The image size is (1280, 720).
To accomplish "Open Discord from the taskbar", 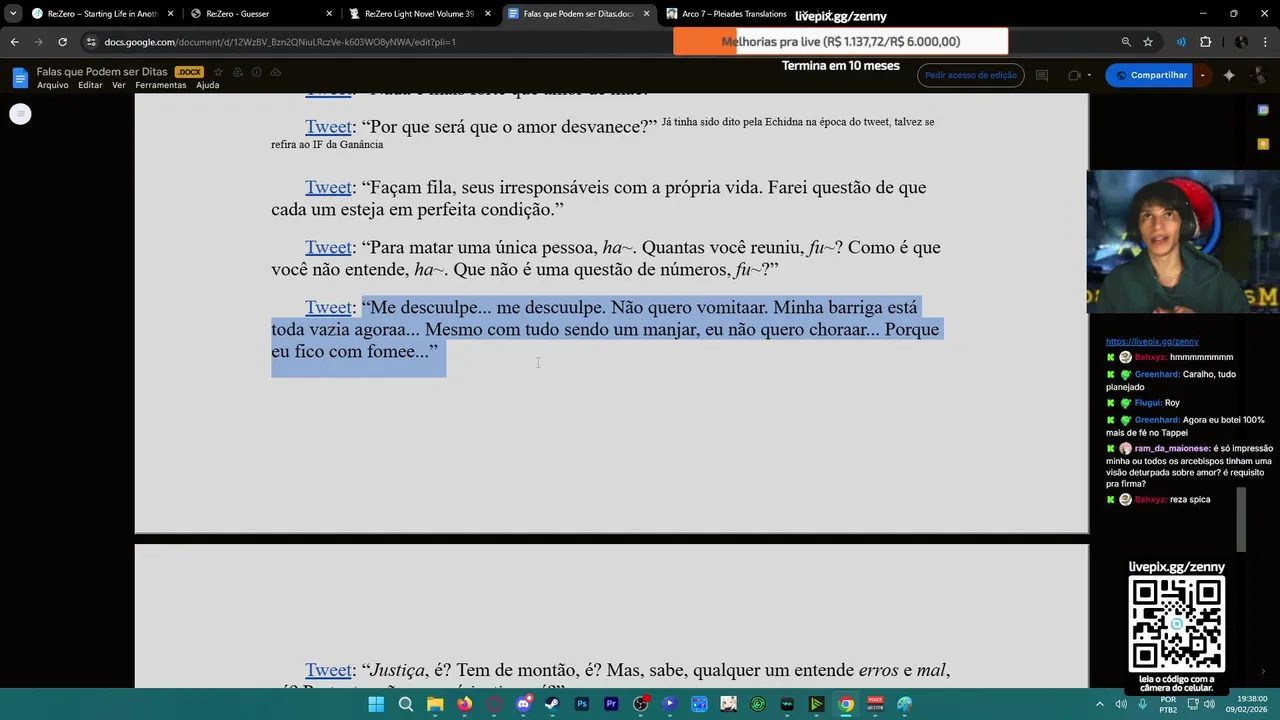I will pyautogui.click(x=523, y=704).
